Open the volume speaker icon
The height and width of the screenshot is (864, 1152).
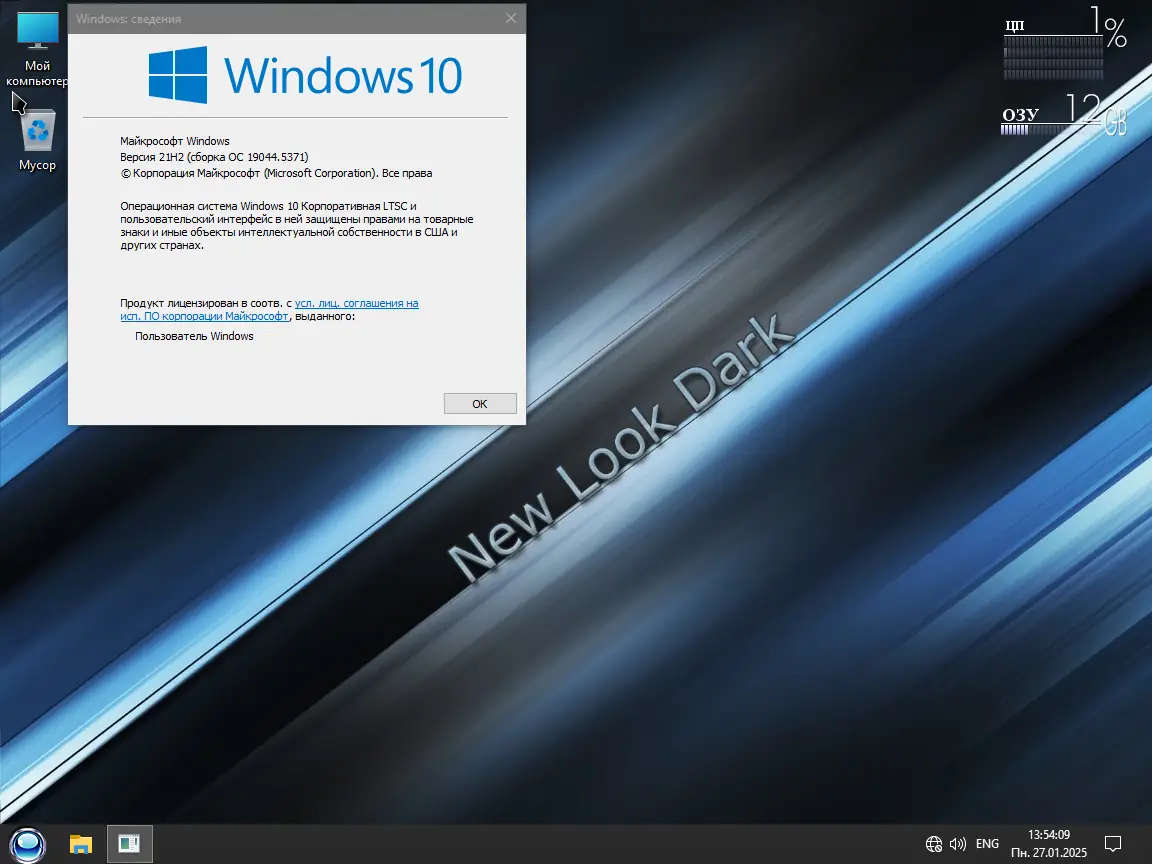coord(957,844)
